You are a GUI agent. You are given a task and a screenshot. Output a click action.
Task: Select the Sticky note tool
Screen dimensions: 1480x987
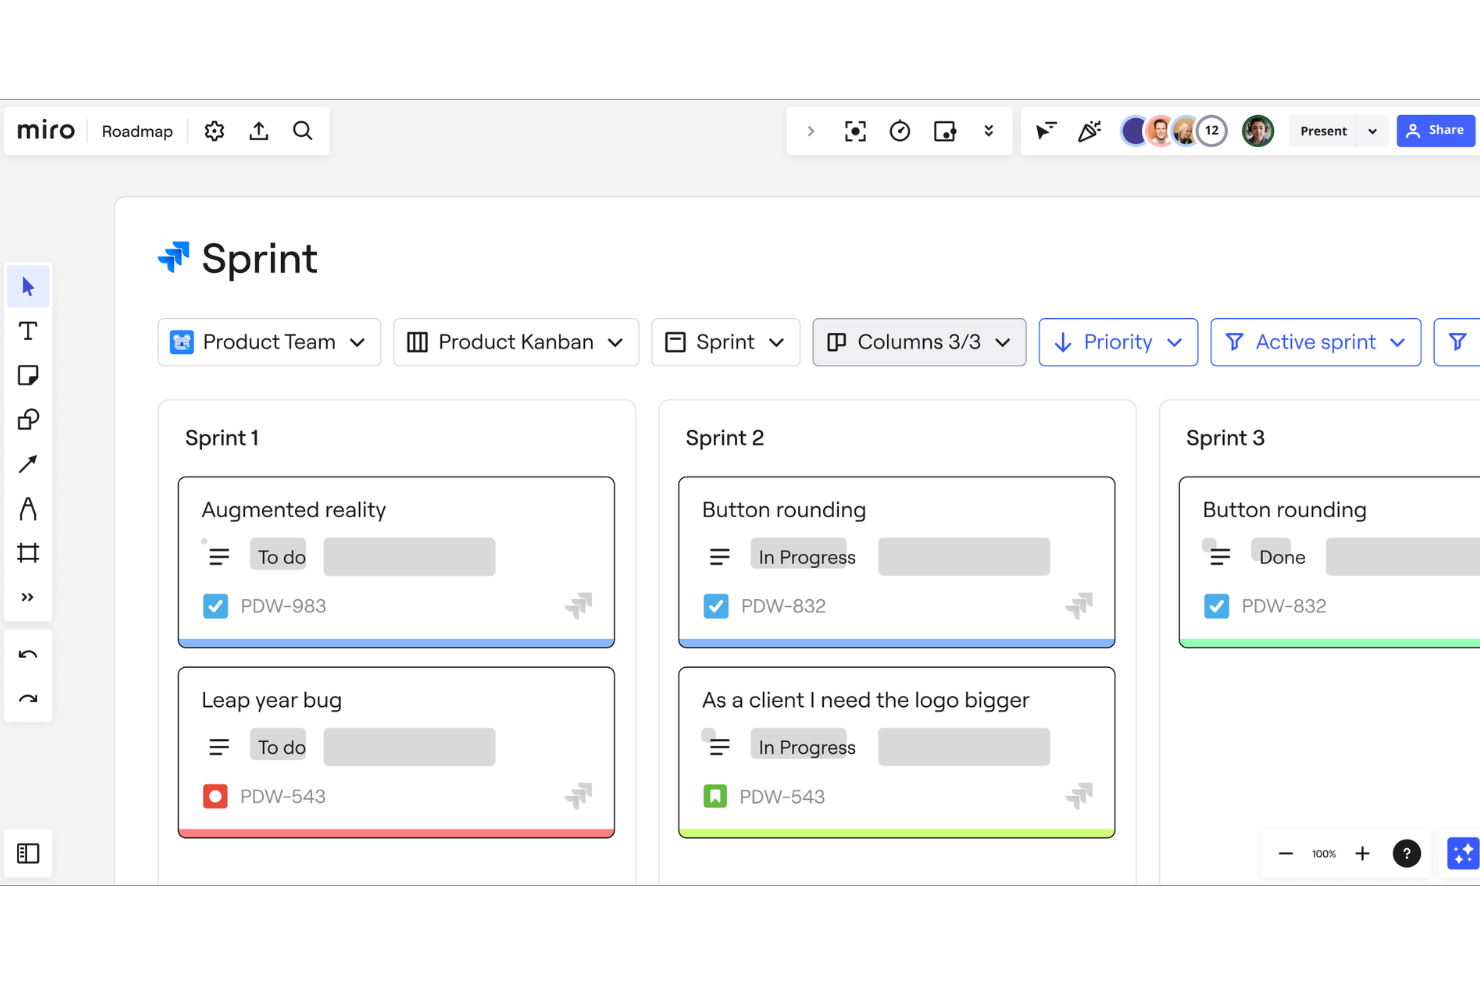[x=28, y=375]
